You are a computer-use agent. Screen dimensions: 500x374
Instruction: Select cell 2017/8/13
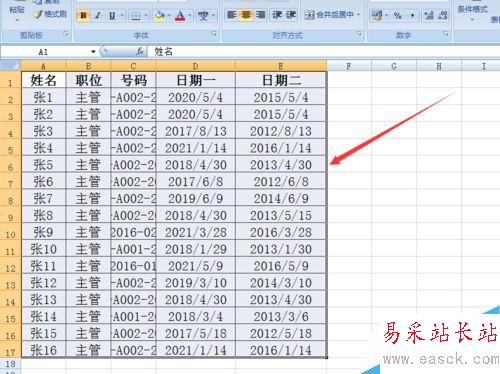196,131
